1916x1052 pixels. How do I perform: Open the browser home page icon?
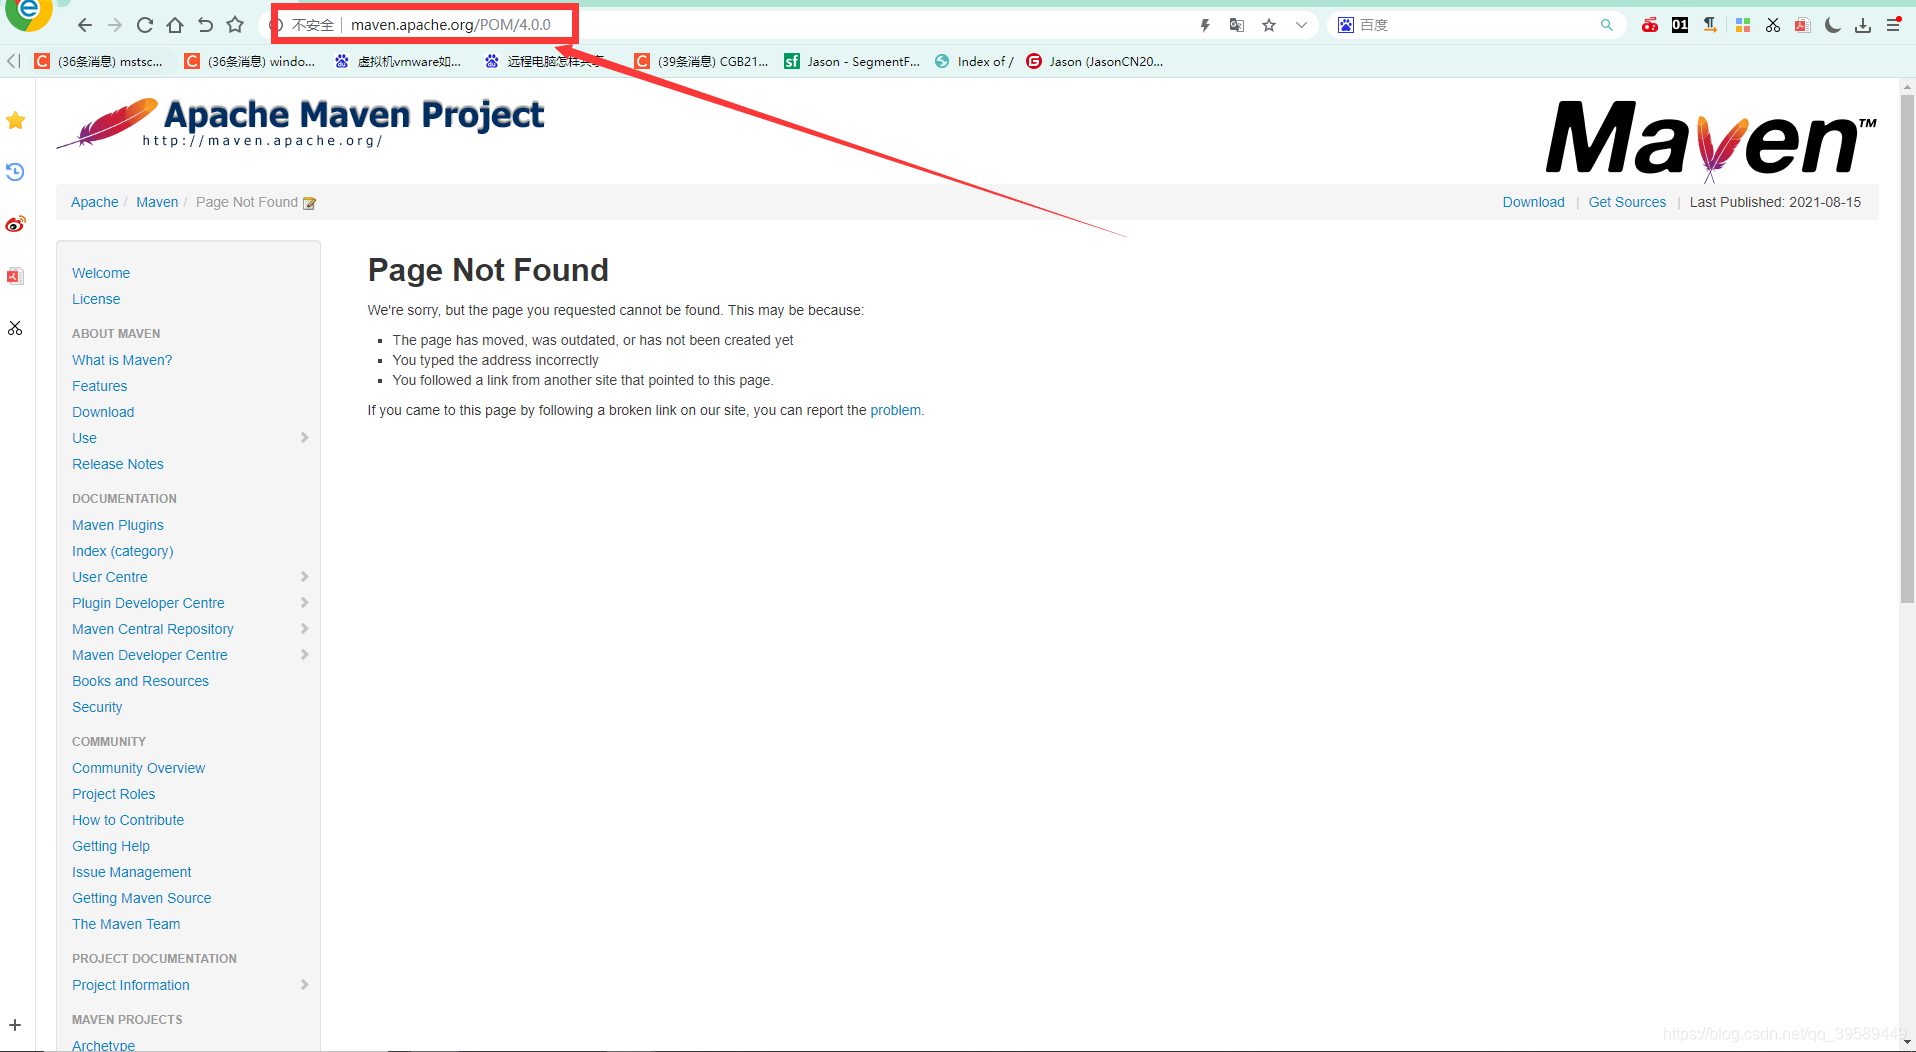tap(175, 25)
